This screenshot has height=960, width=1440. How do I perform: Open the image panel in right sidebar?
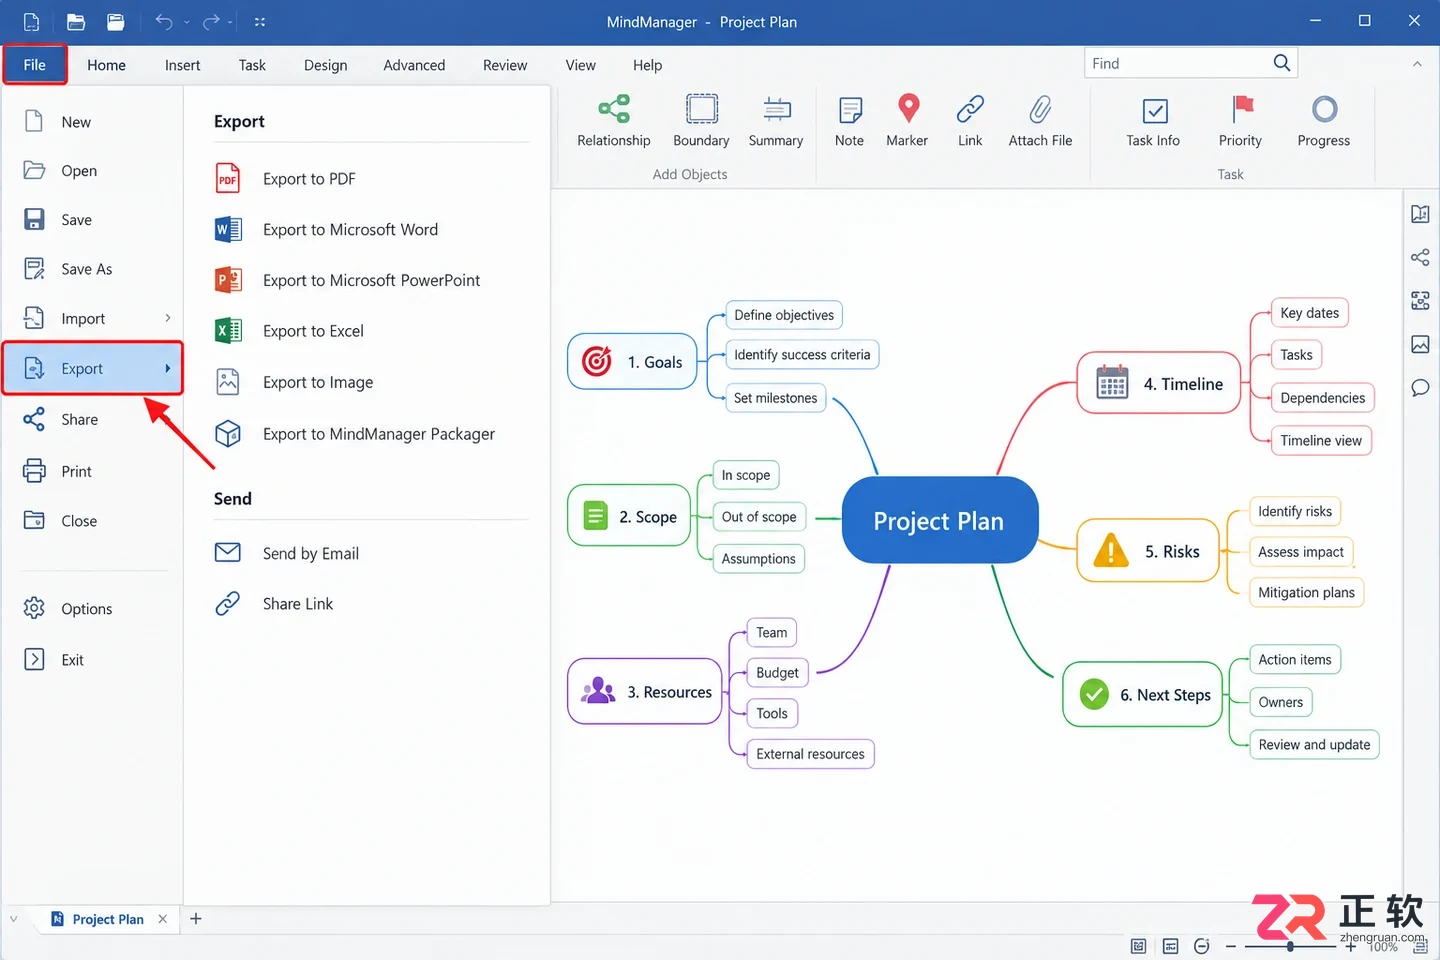[x=1420, y=344]
